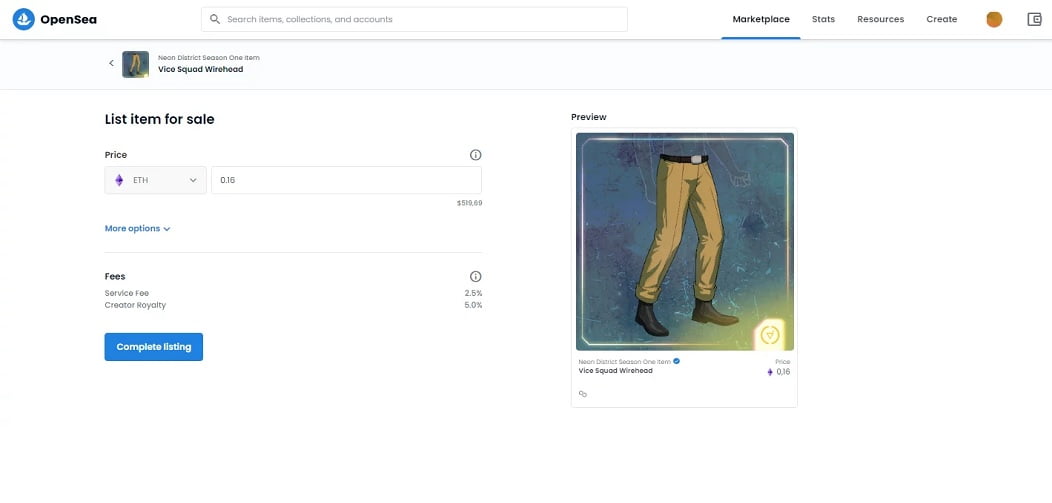Click the Price info icon
This screenshot has width=1052, height=503.
[476, 155]
